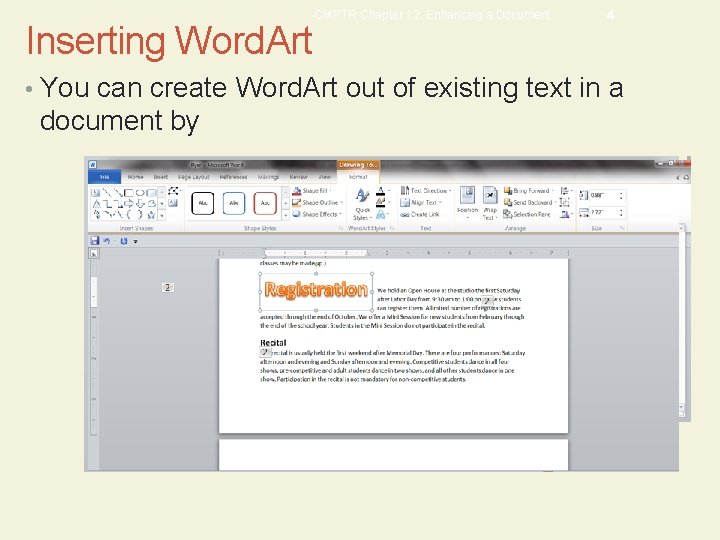This screenshot has height=540, width=720.
Task: Expand the Shape Fill dropdown
Action: click(x=319, y=190)
